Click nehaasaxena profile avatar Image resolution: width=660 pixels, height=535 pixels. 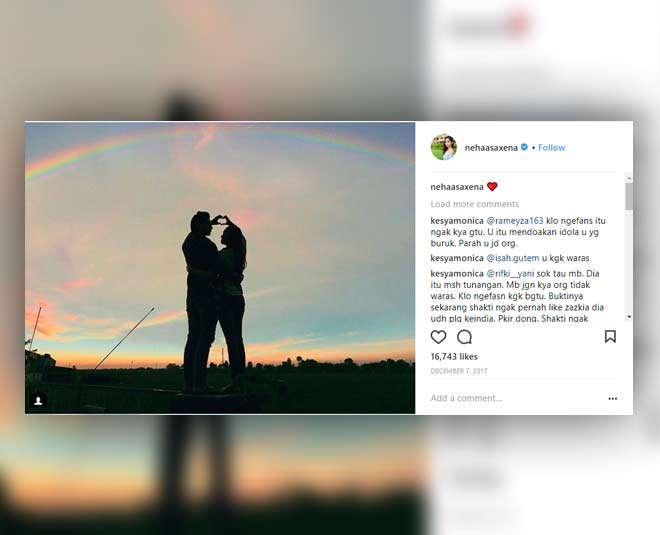click(x=444, y=147)
